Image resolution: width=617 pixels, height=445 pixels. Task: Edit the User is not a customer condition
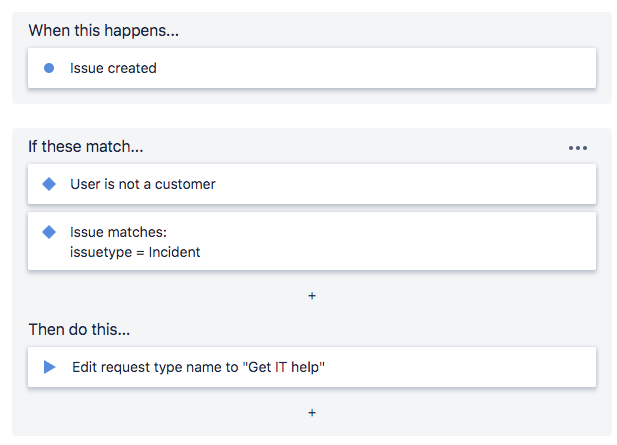(143, 184)
